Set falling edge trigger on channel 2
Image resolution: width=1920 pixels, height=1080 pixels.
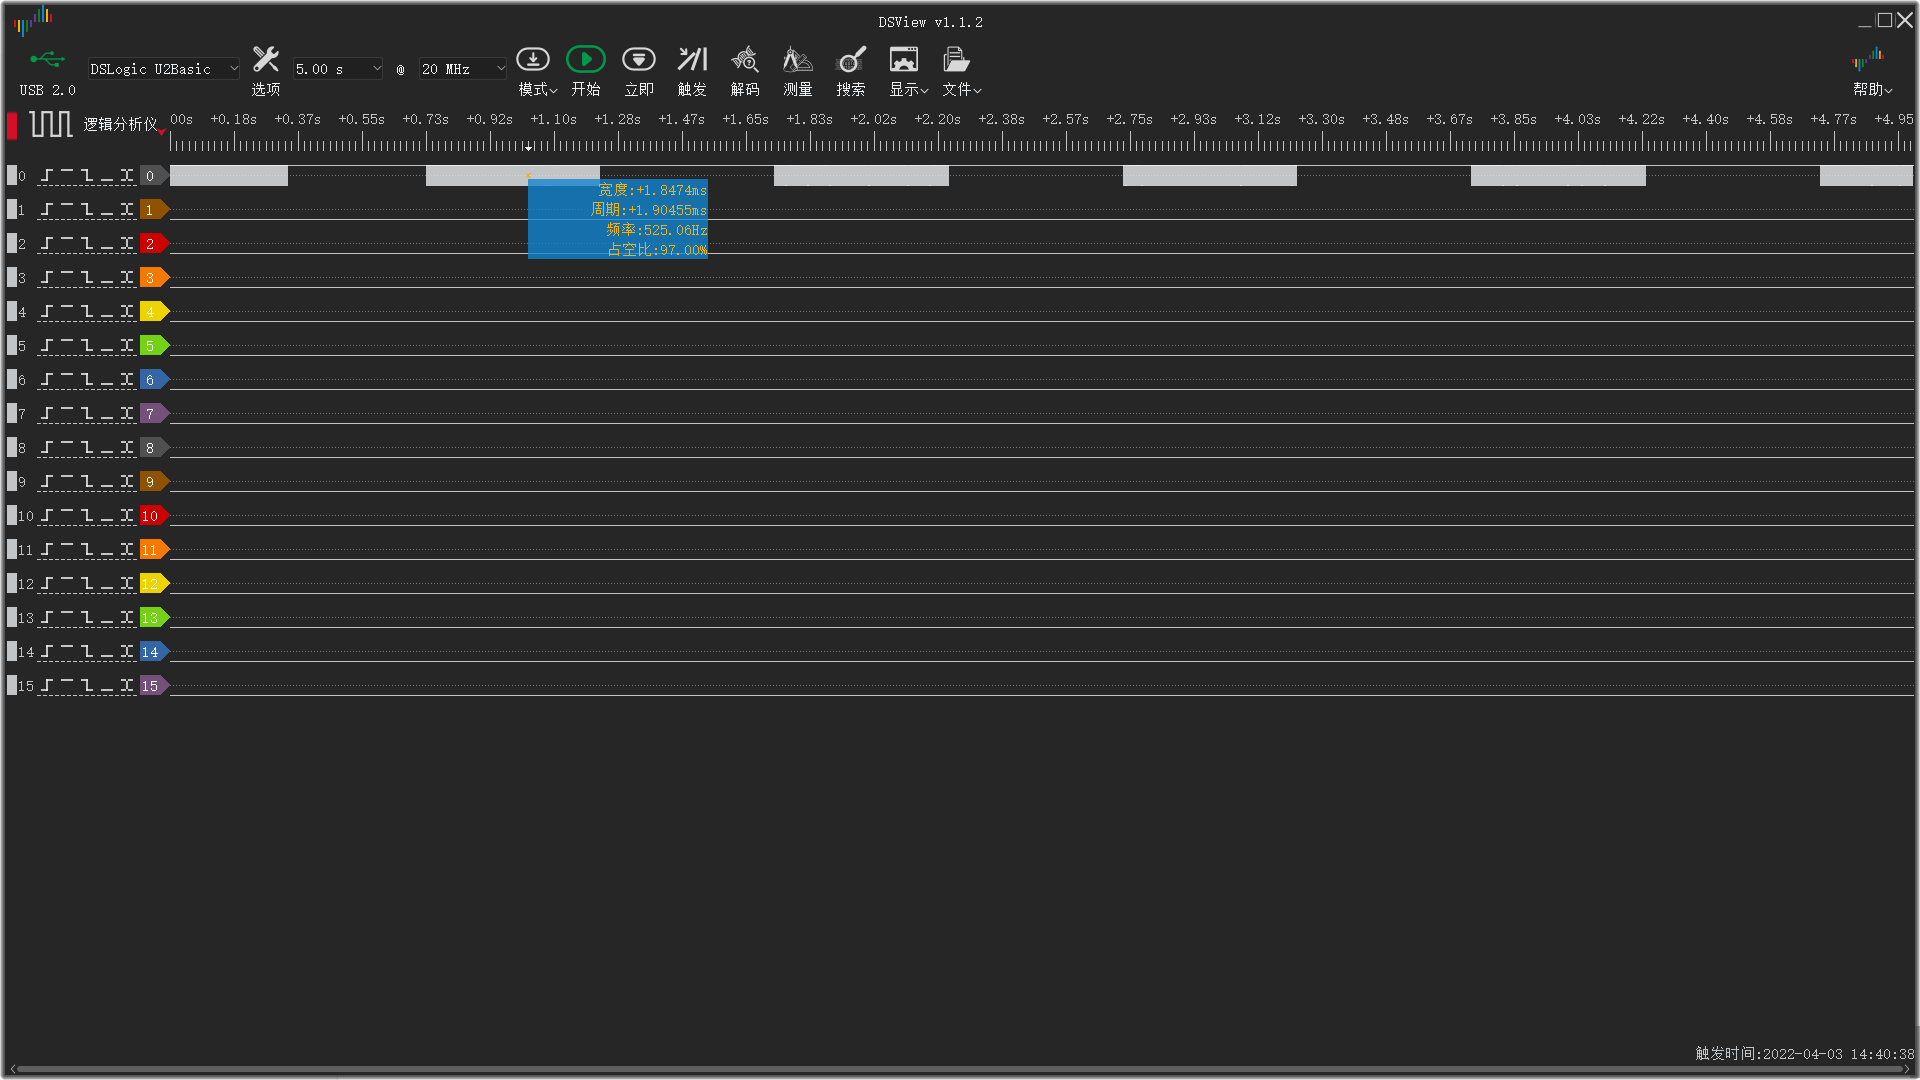tap(87, 244)
